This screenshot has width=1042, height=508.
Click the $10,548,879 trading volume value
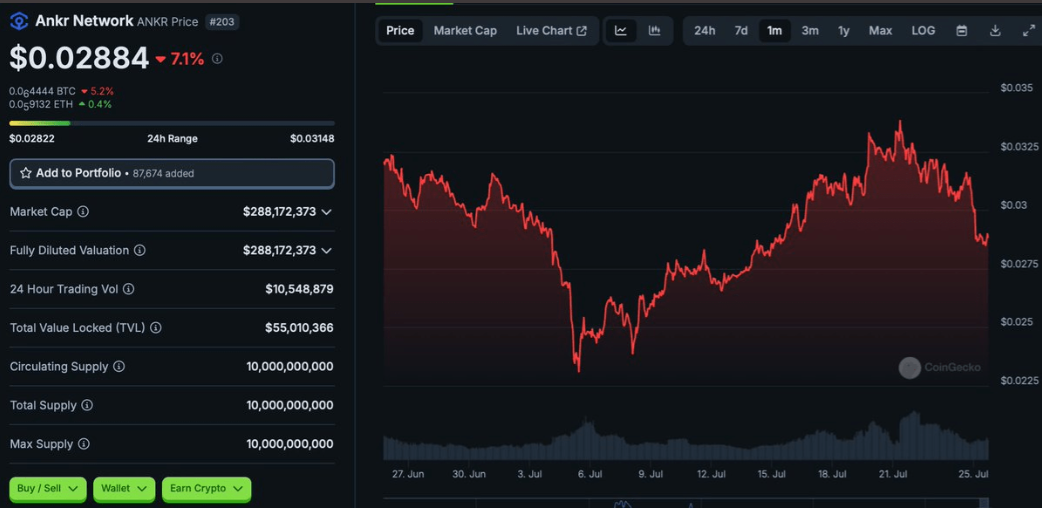pos(299,289)
